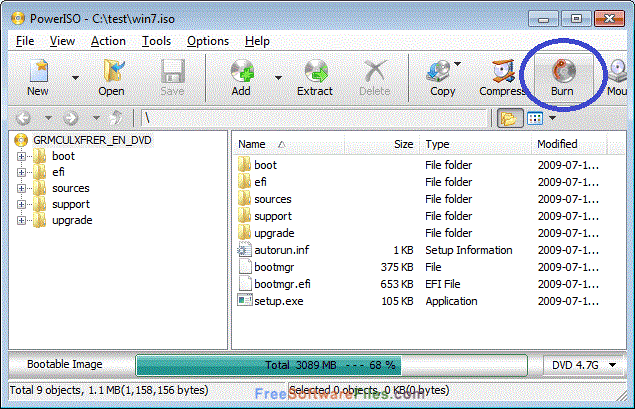Image resolution: width=635 pixels, height=409 pixels.
Task: Click the New toolbar icon
Action: pos(38,70)
